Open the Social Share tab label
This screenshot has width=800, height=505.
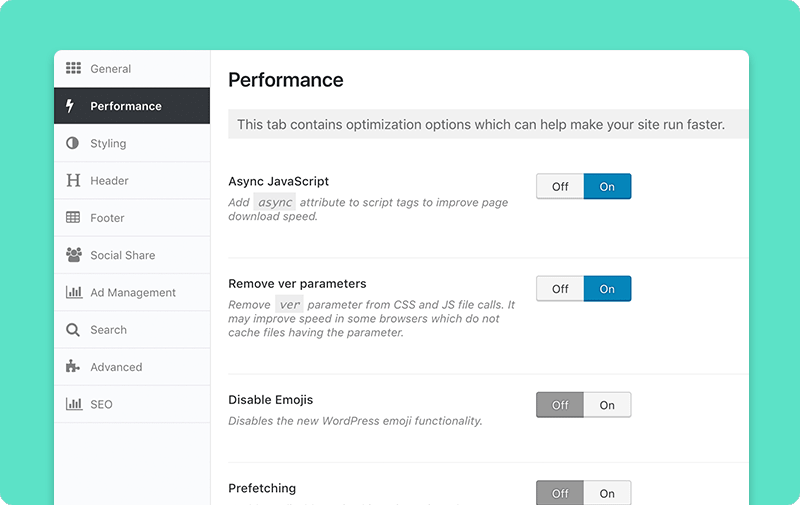122,255
